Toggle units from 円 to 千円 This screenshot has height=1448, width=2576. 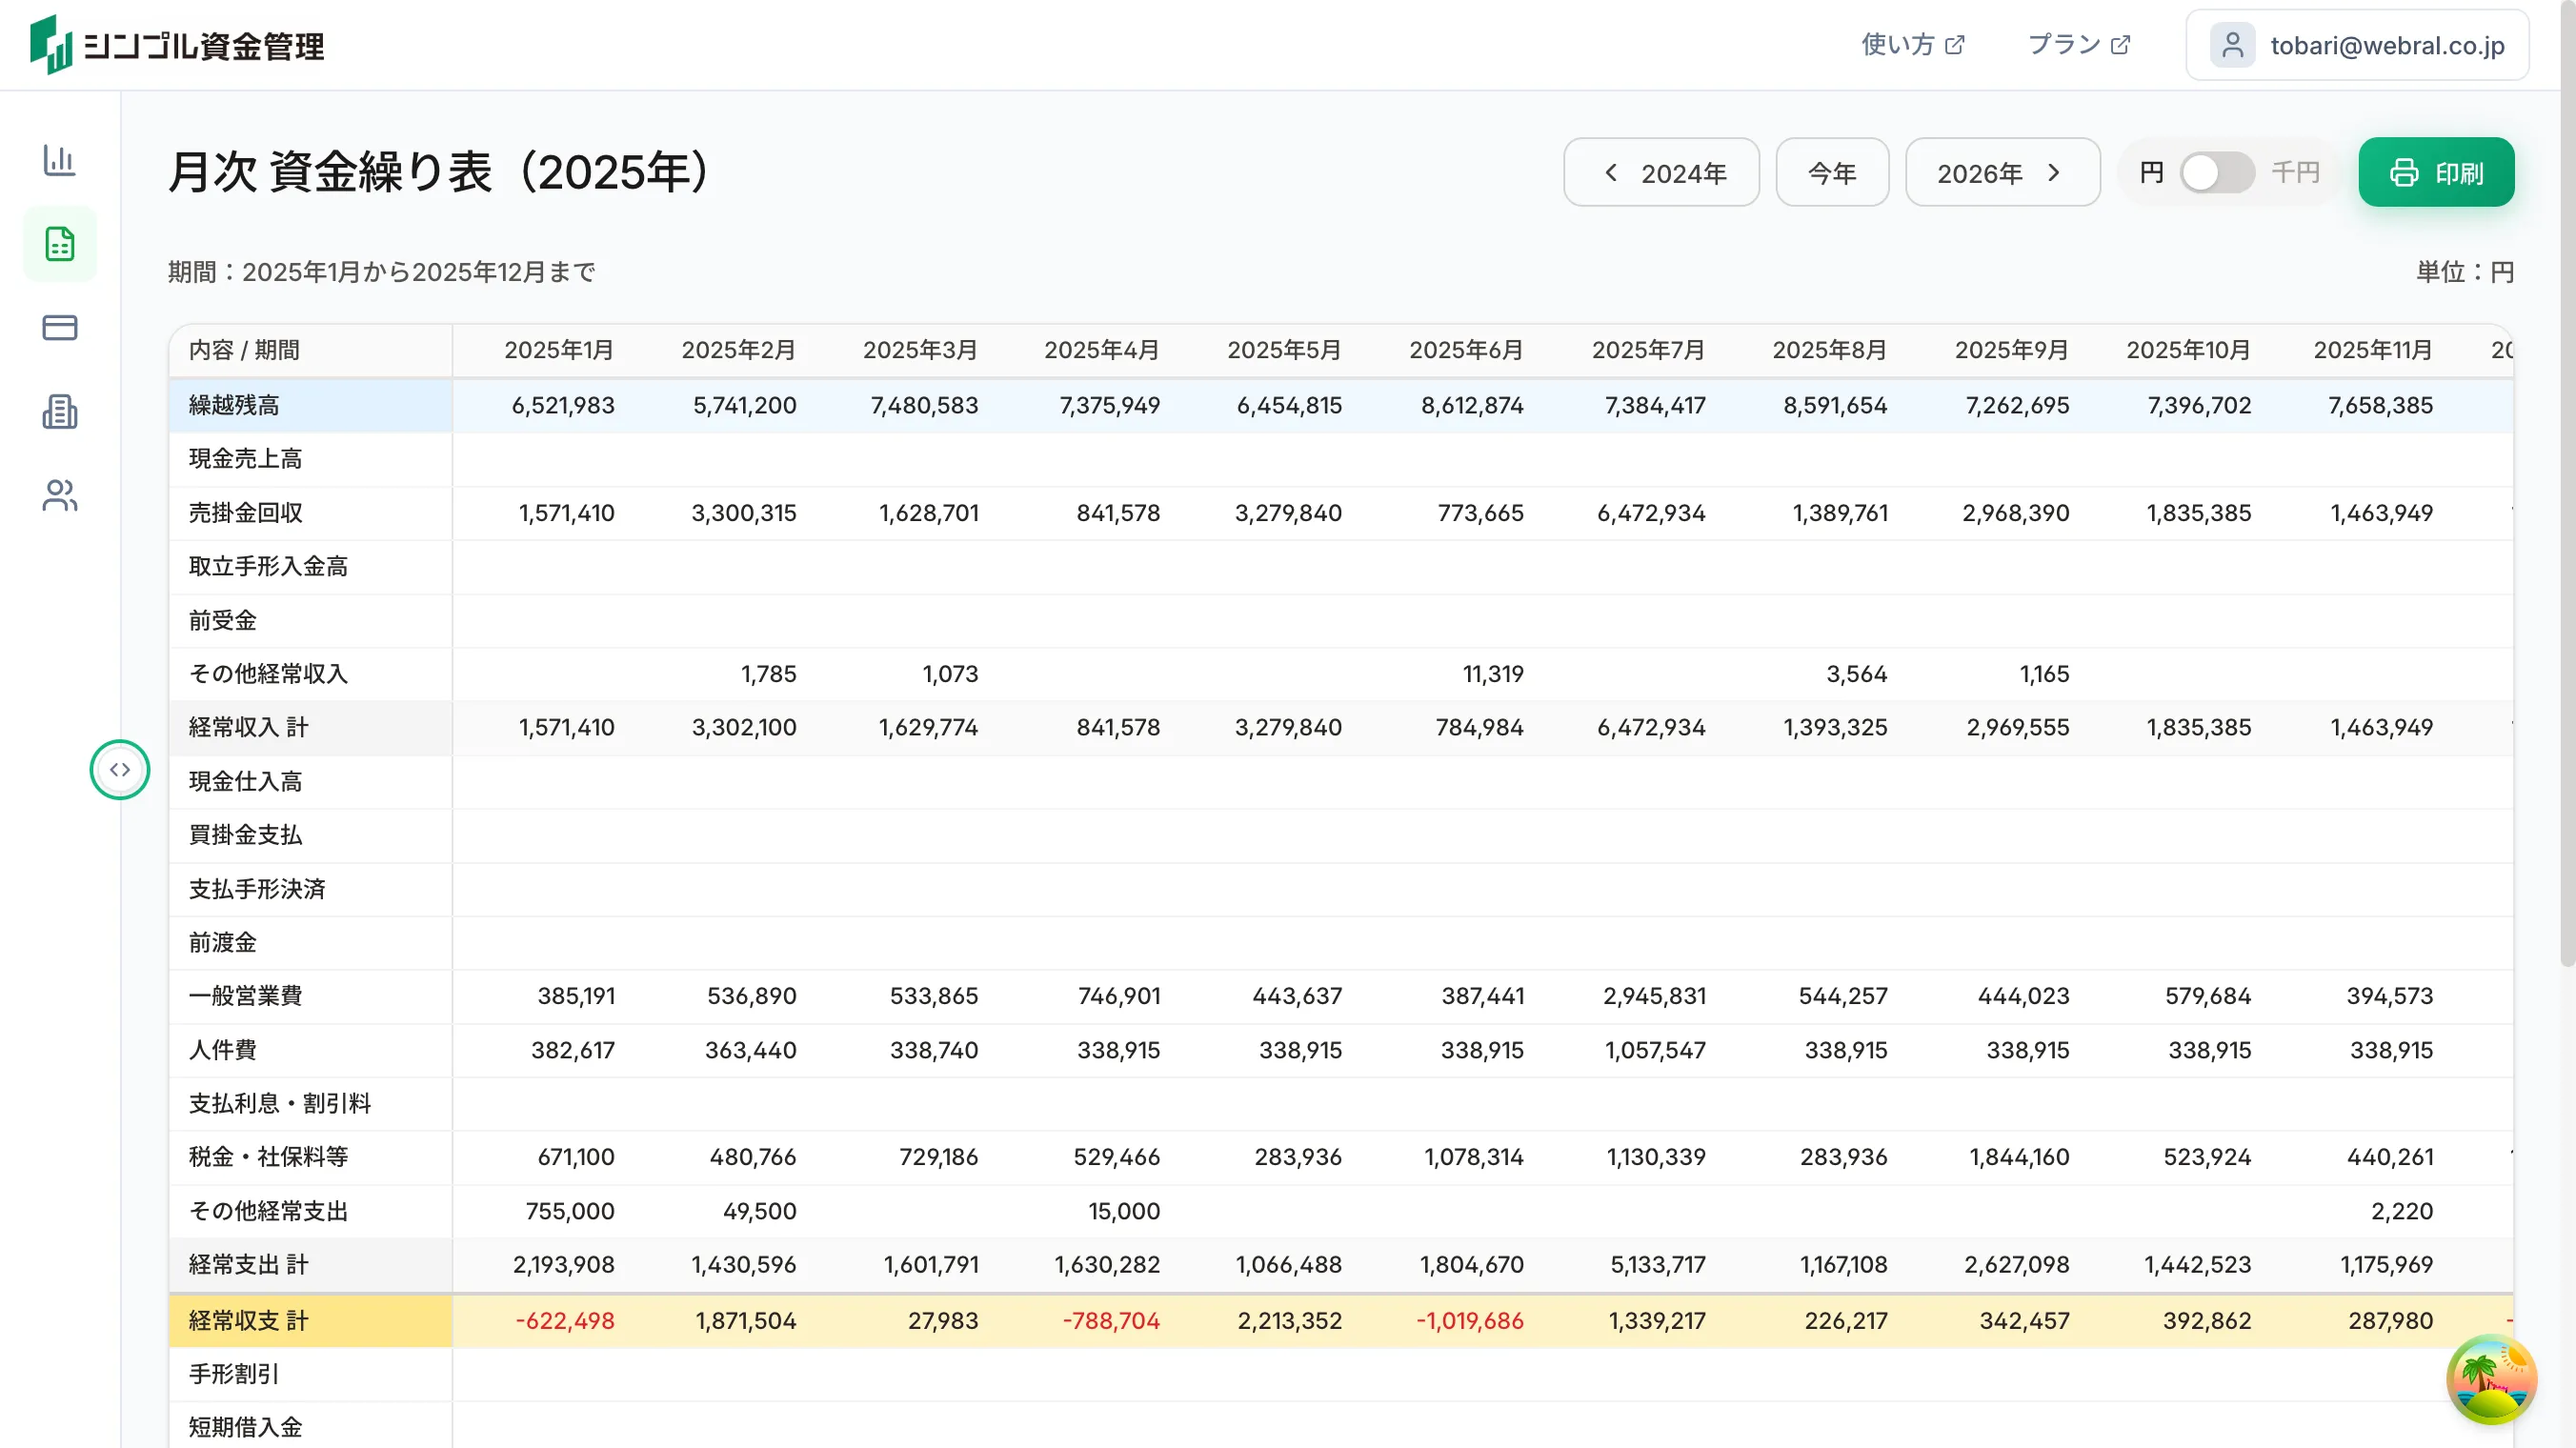[2216, 172]
